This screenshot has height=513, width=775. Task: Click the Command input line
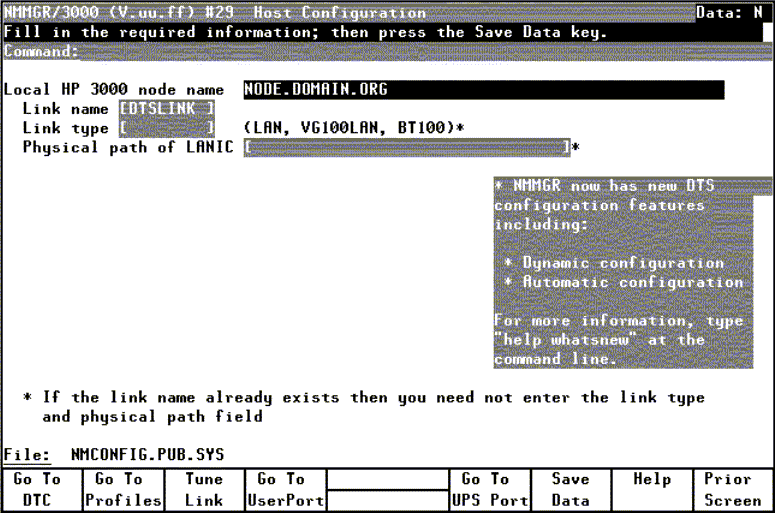[425, 51]
